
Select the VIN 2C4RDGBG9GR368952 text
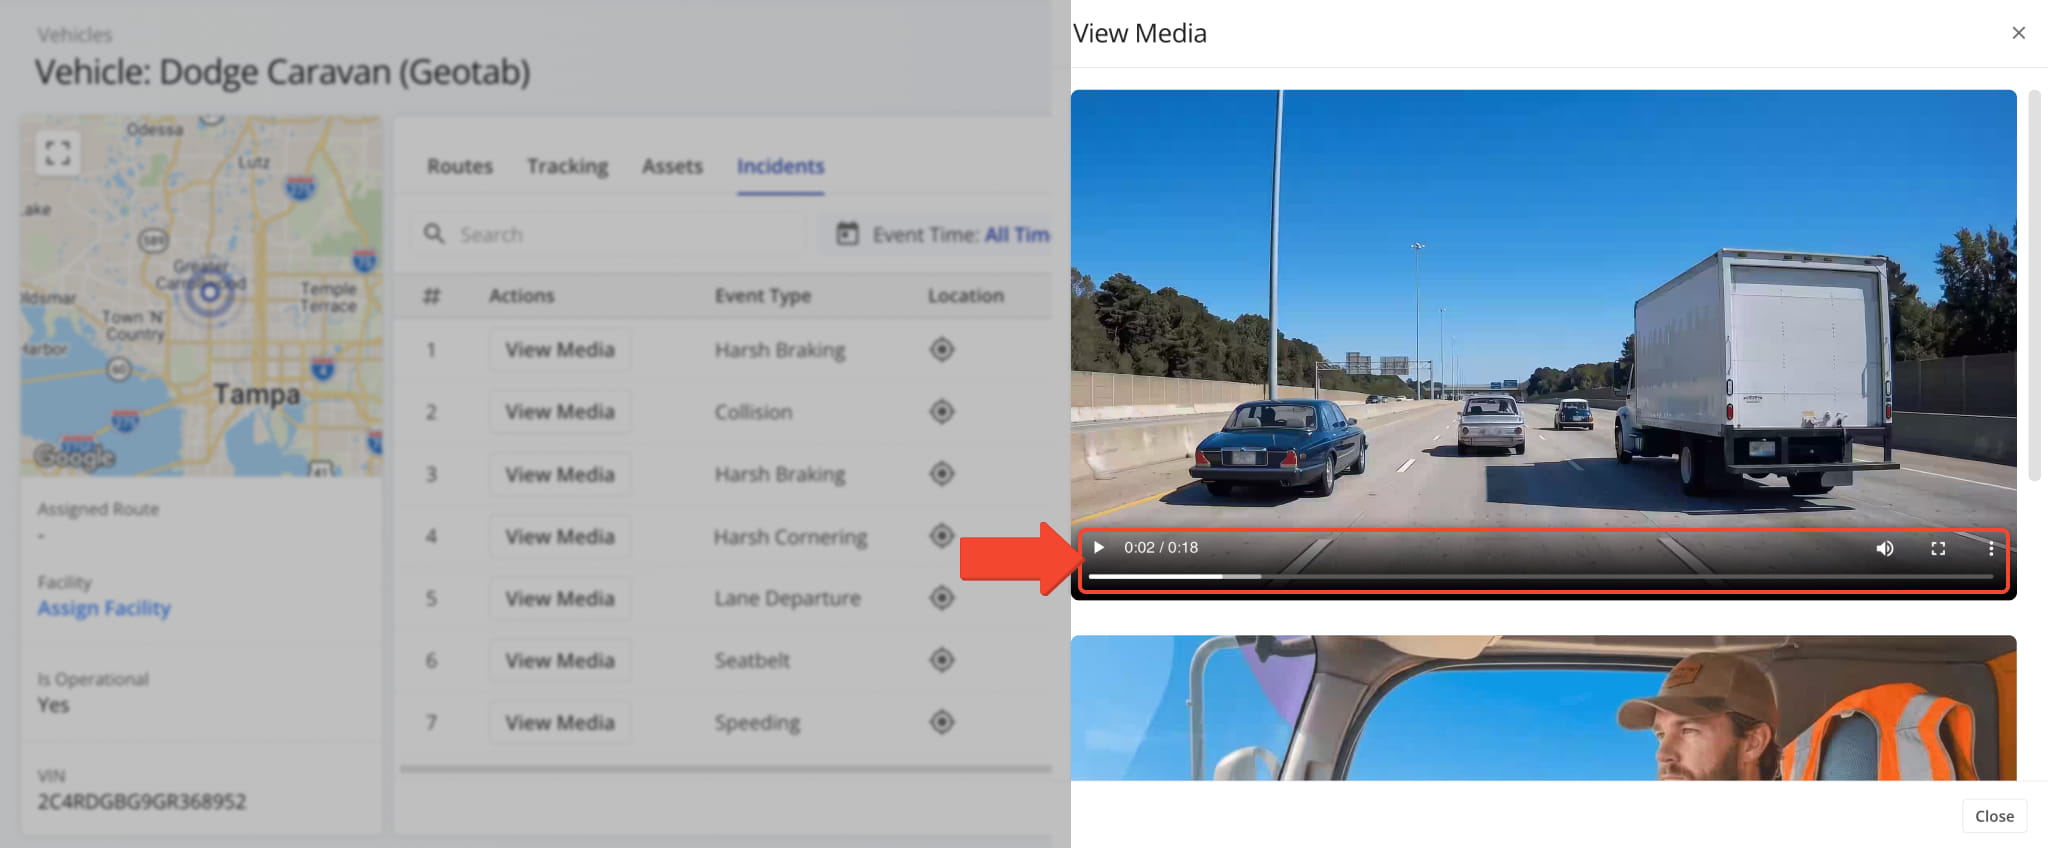pyautogui.click(x=141, y=802)
